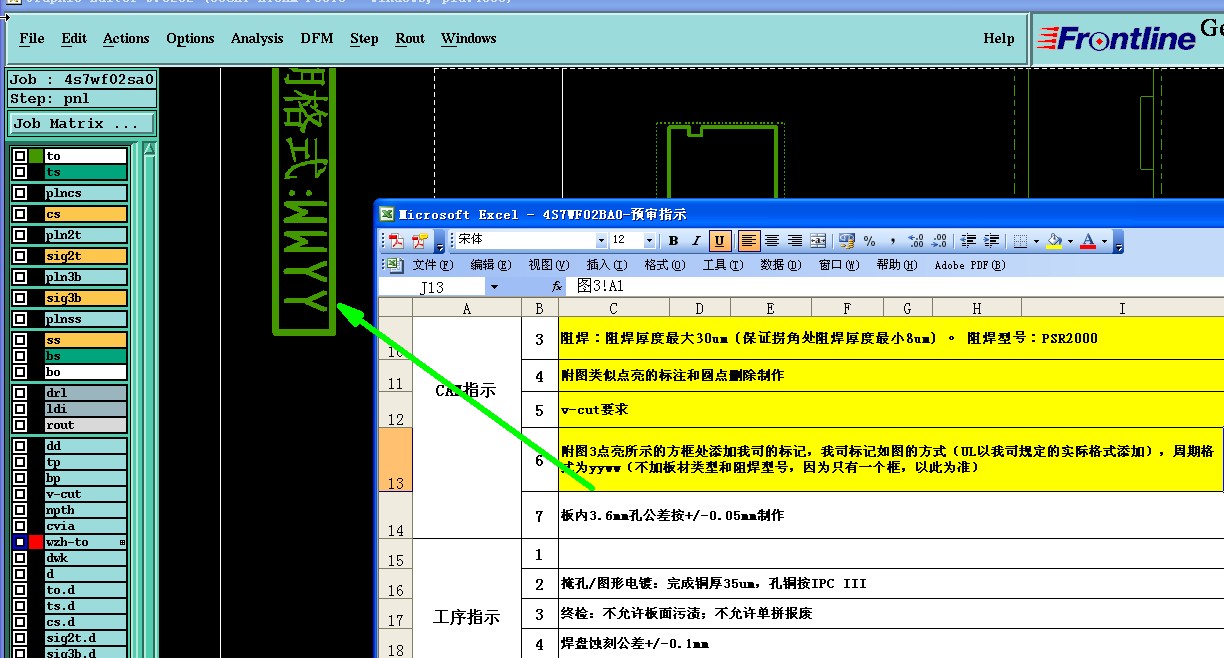Click the Fill Color bucket icon
Screen dimensions: 1224x658
pyautogui.click(x=1054, y=241)
